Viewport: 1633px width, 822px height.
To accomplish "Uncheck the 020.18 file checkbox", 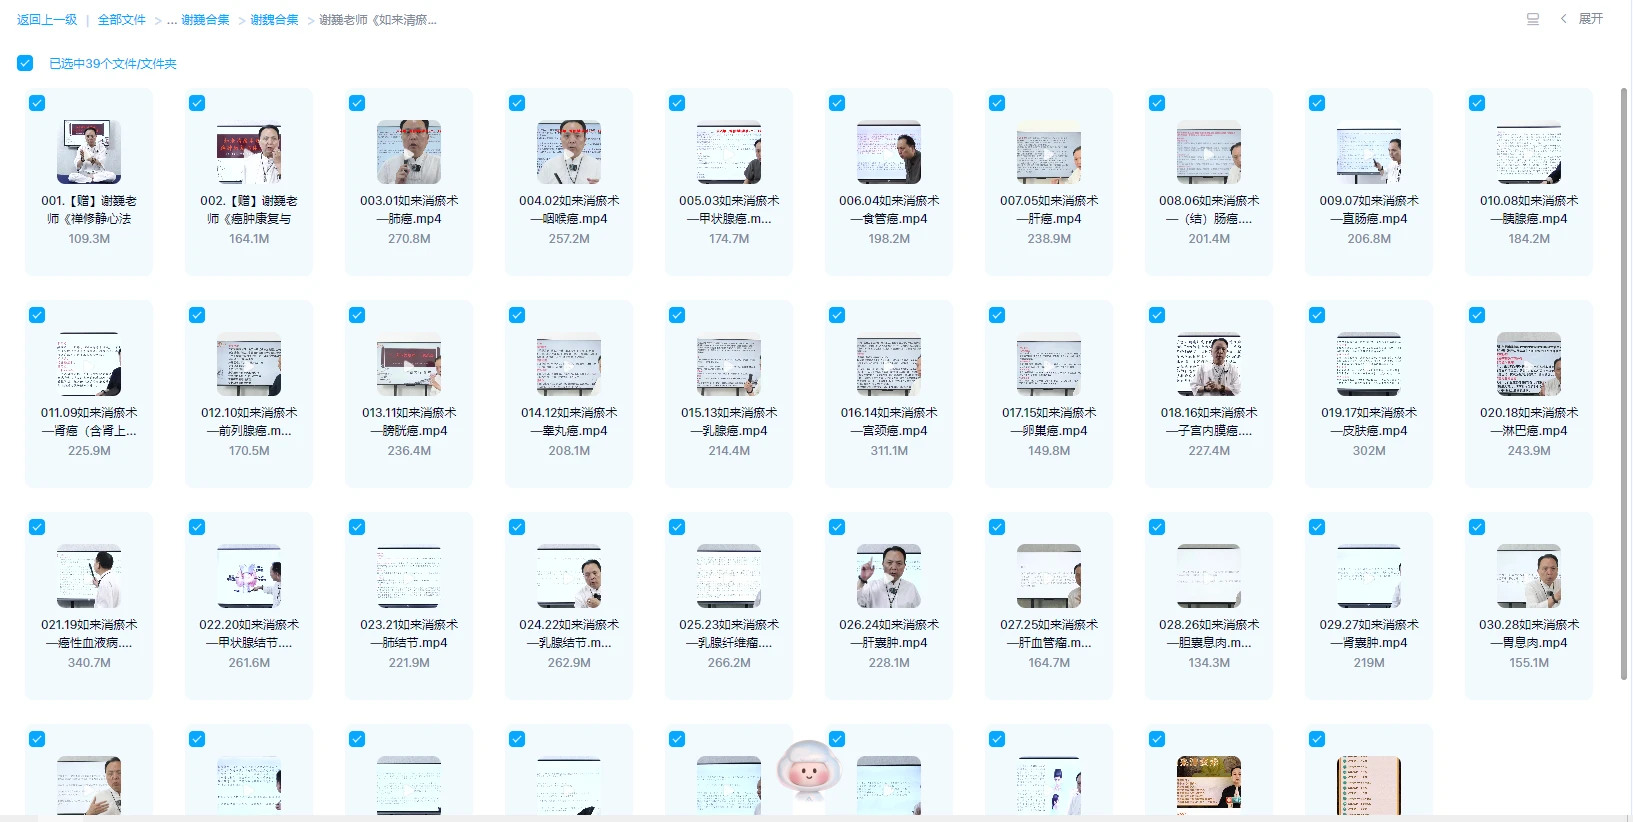I will pyautogui.click(x=1477, y=315).
